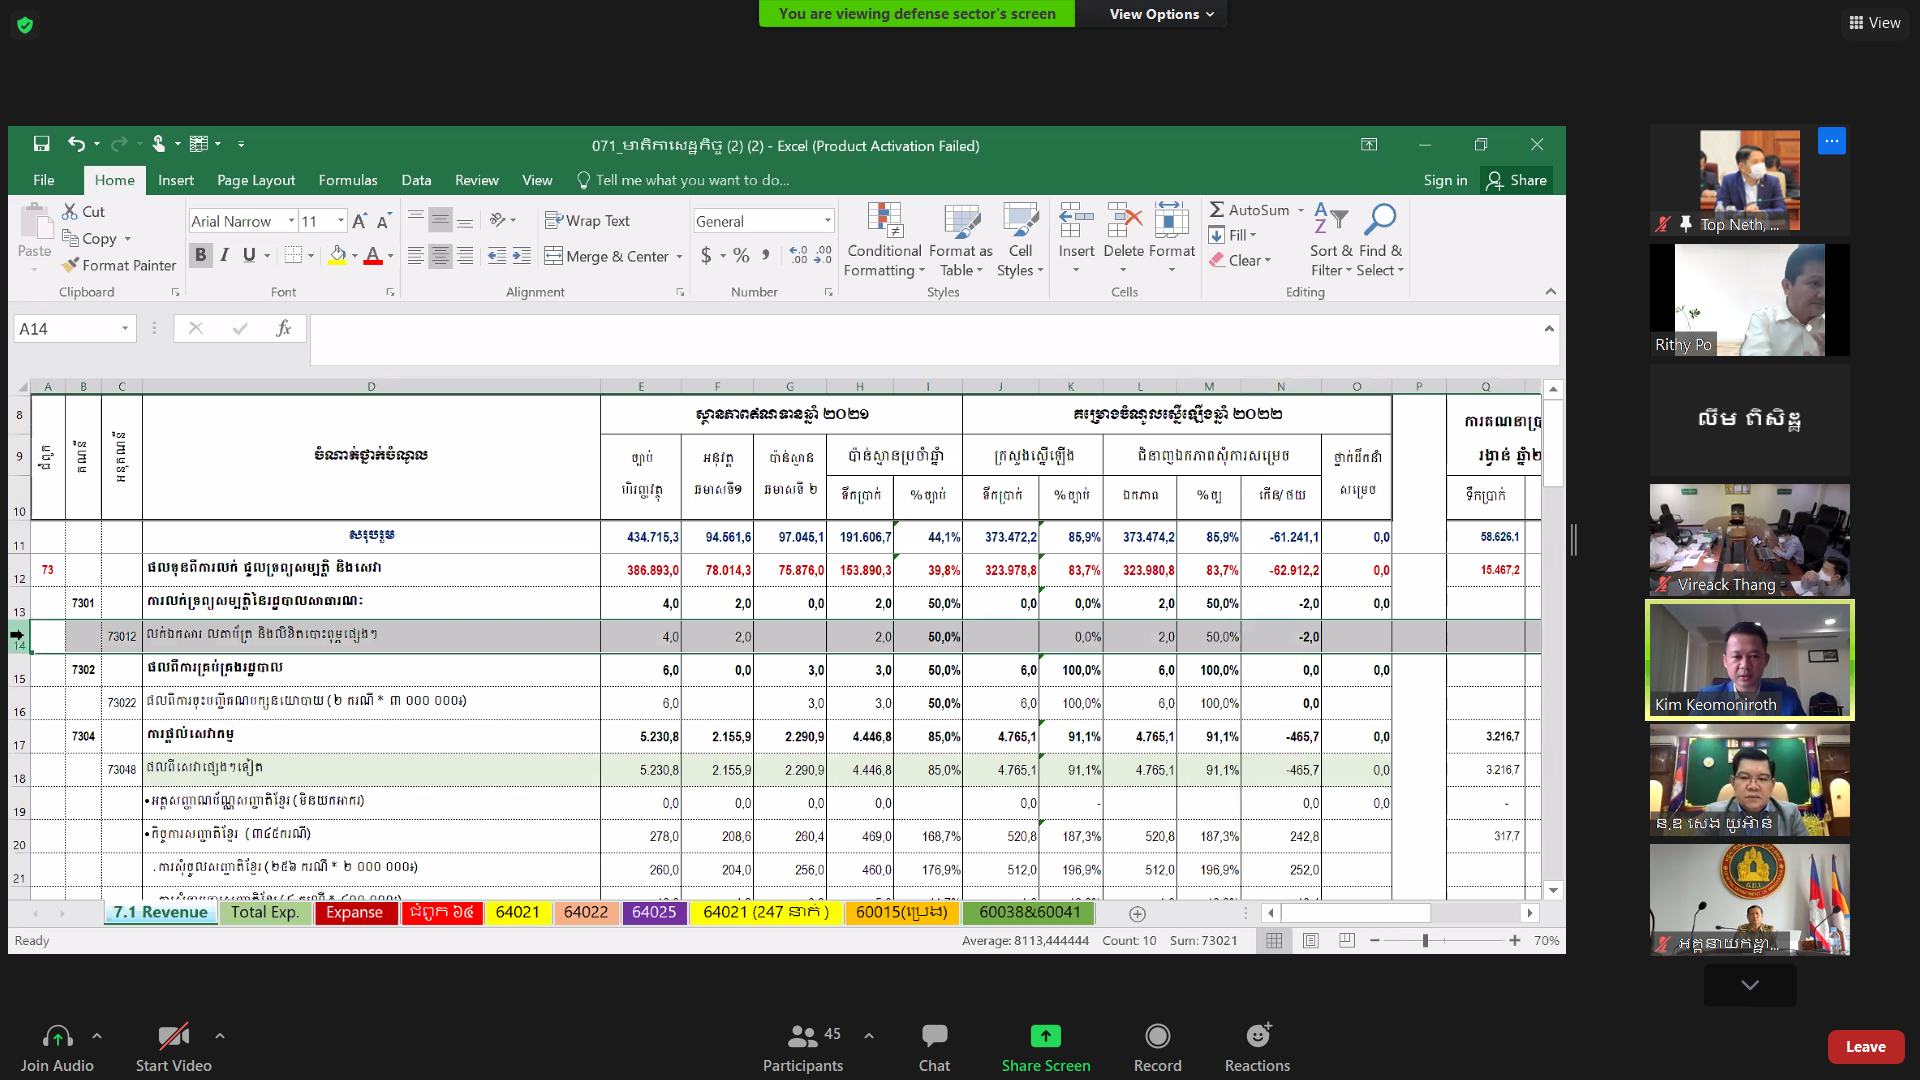
Task: Switch to the Page Layout tab
Action: tap(256, 180)
